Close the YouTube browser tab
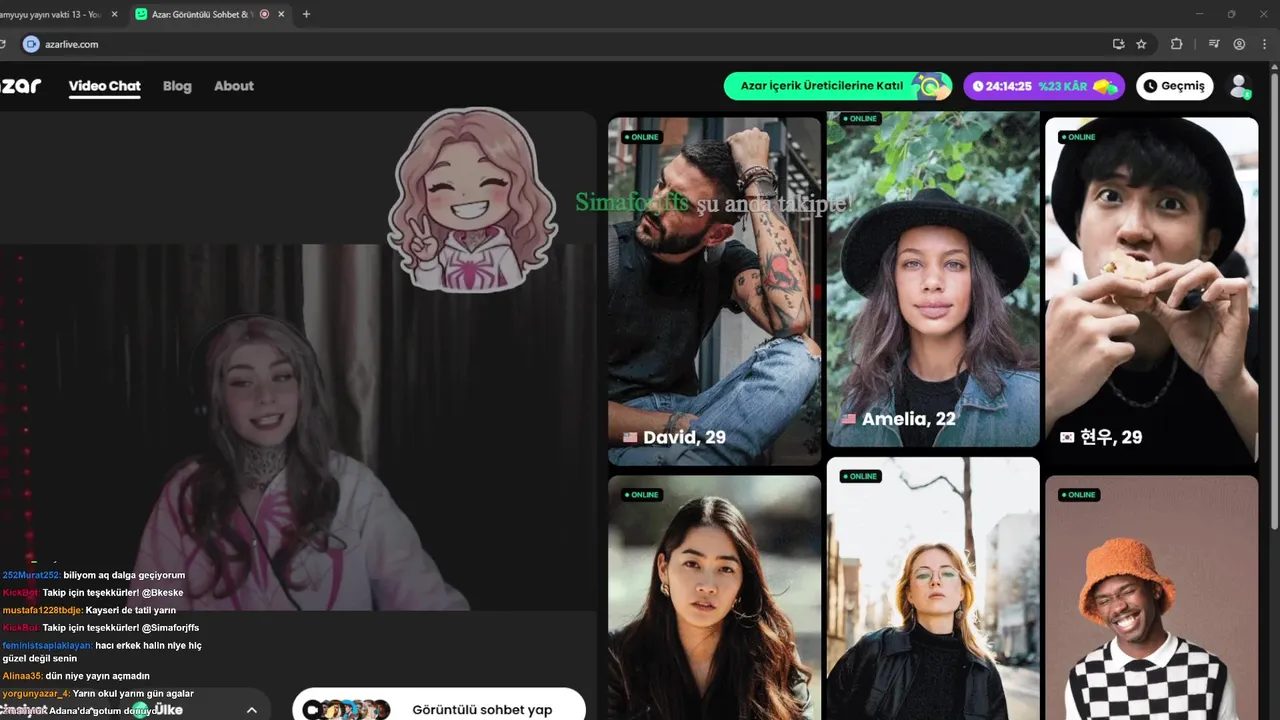1280x720 pixels. [114, 14]
